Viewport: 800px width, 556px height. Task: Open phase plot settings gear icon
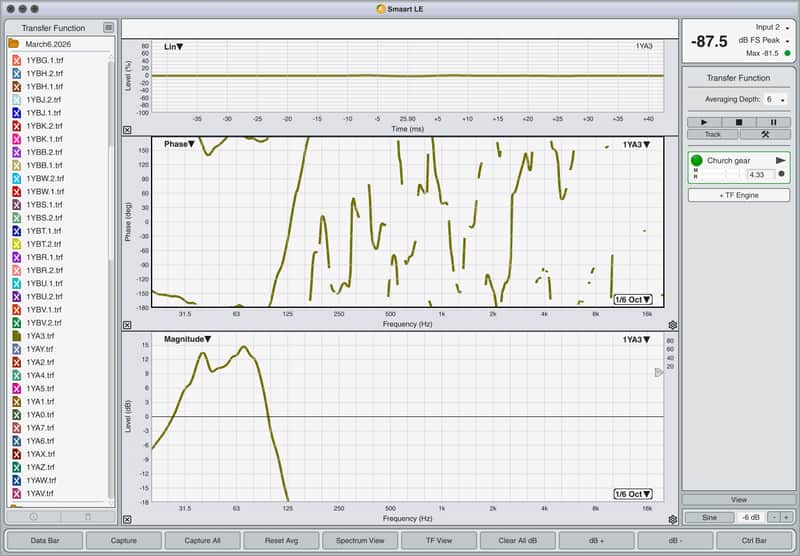672,325
